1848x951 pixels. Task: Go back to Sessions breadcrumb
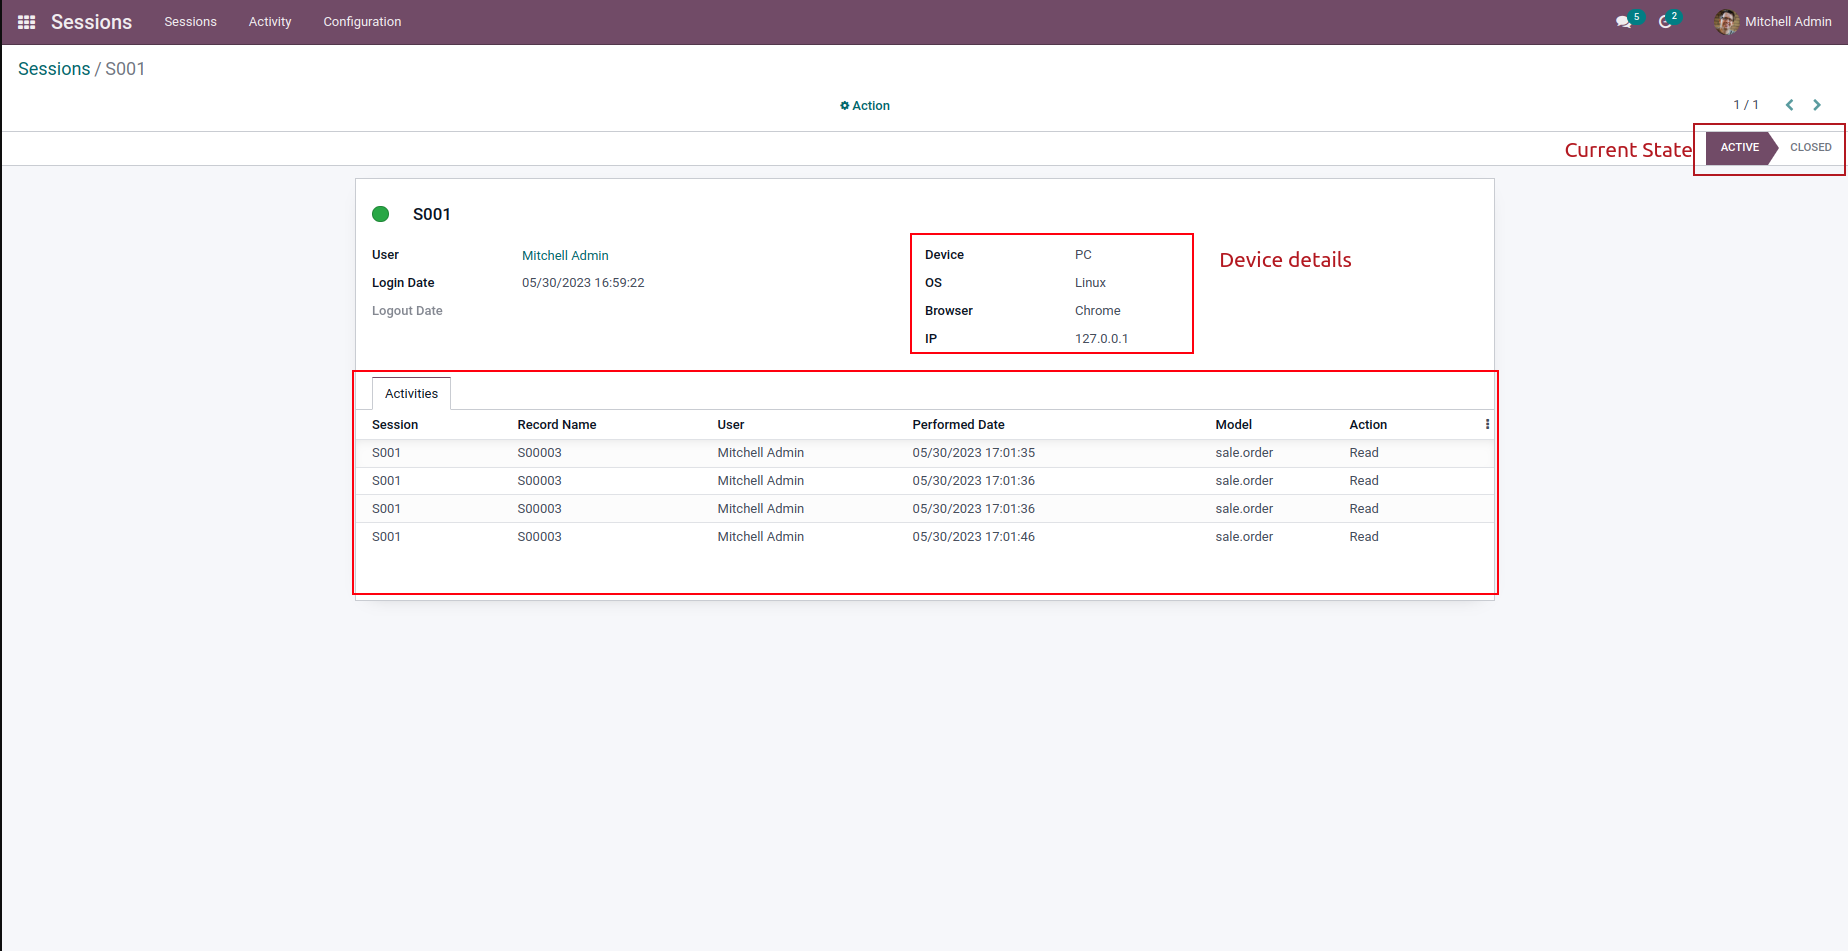click(54, 69)
